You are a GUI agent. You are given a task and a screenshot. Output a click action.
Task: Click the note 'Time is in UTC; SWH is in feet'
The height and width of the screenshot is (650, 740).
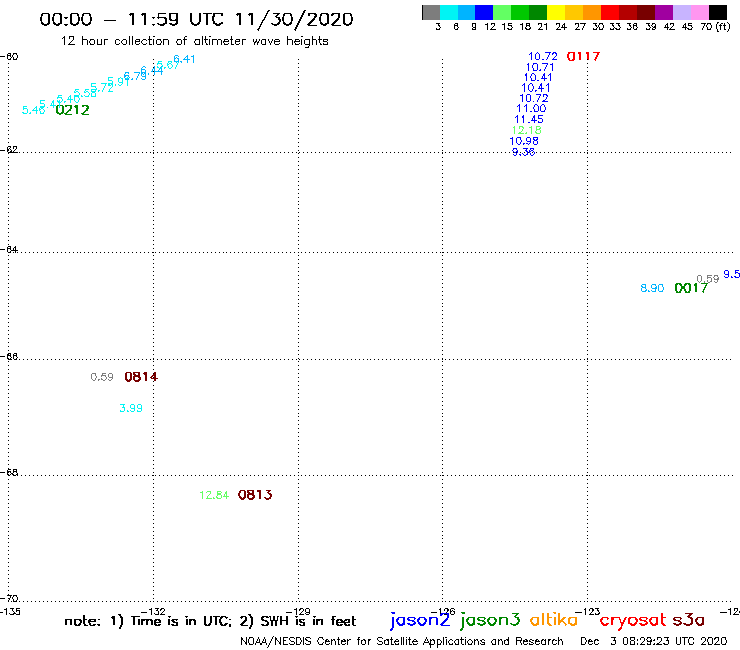tap(210, 621)
